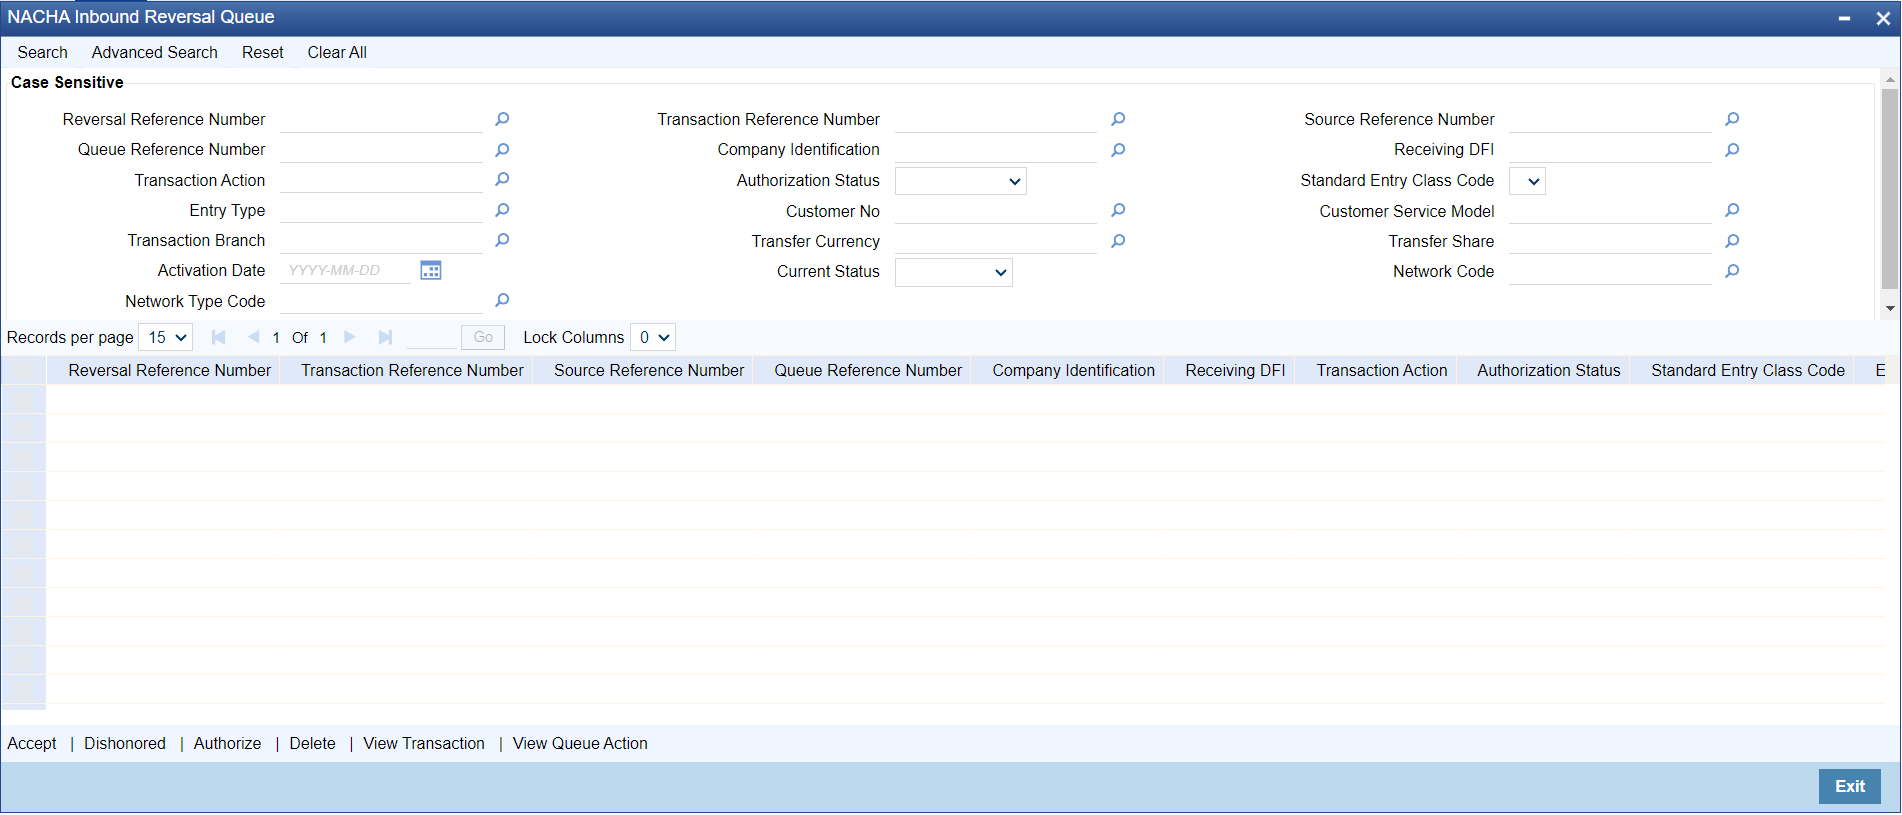Open View Transaction
1902x815 pixels.
pos(424,743)
